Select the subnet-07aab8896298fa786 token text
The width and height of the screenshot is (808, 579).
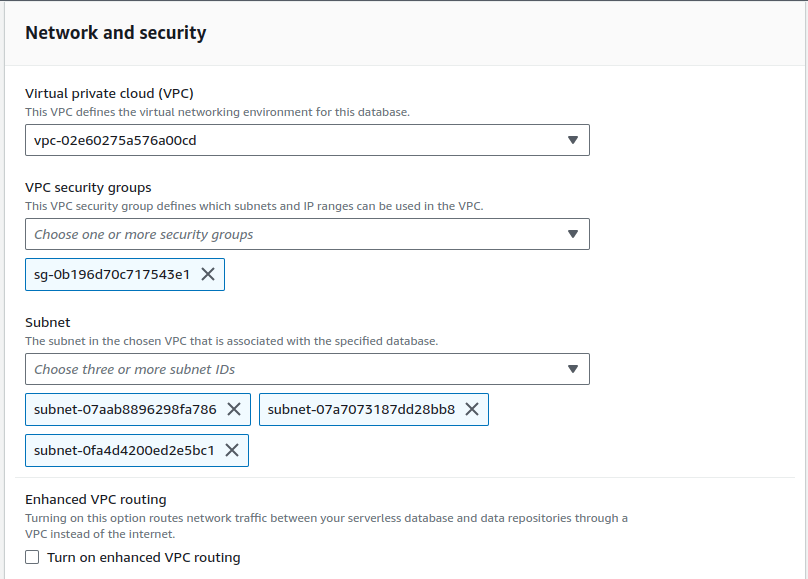coord(125,409)
